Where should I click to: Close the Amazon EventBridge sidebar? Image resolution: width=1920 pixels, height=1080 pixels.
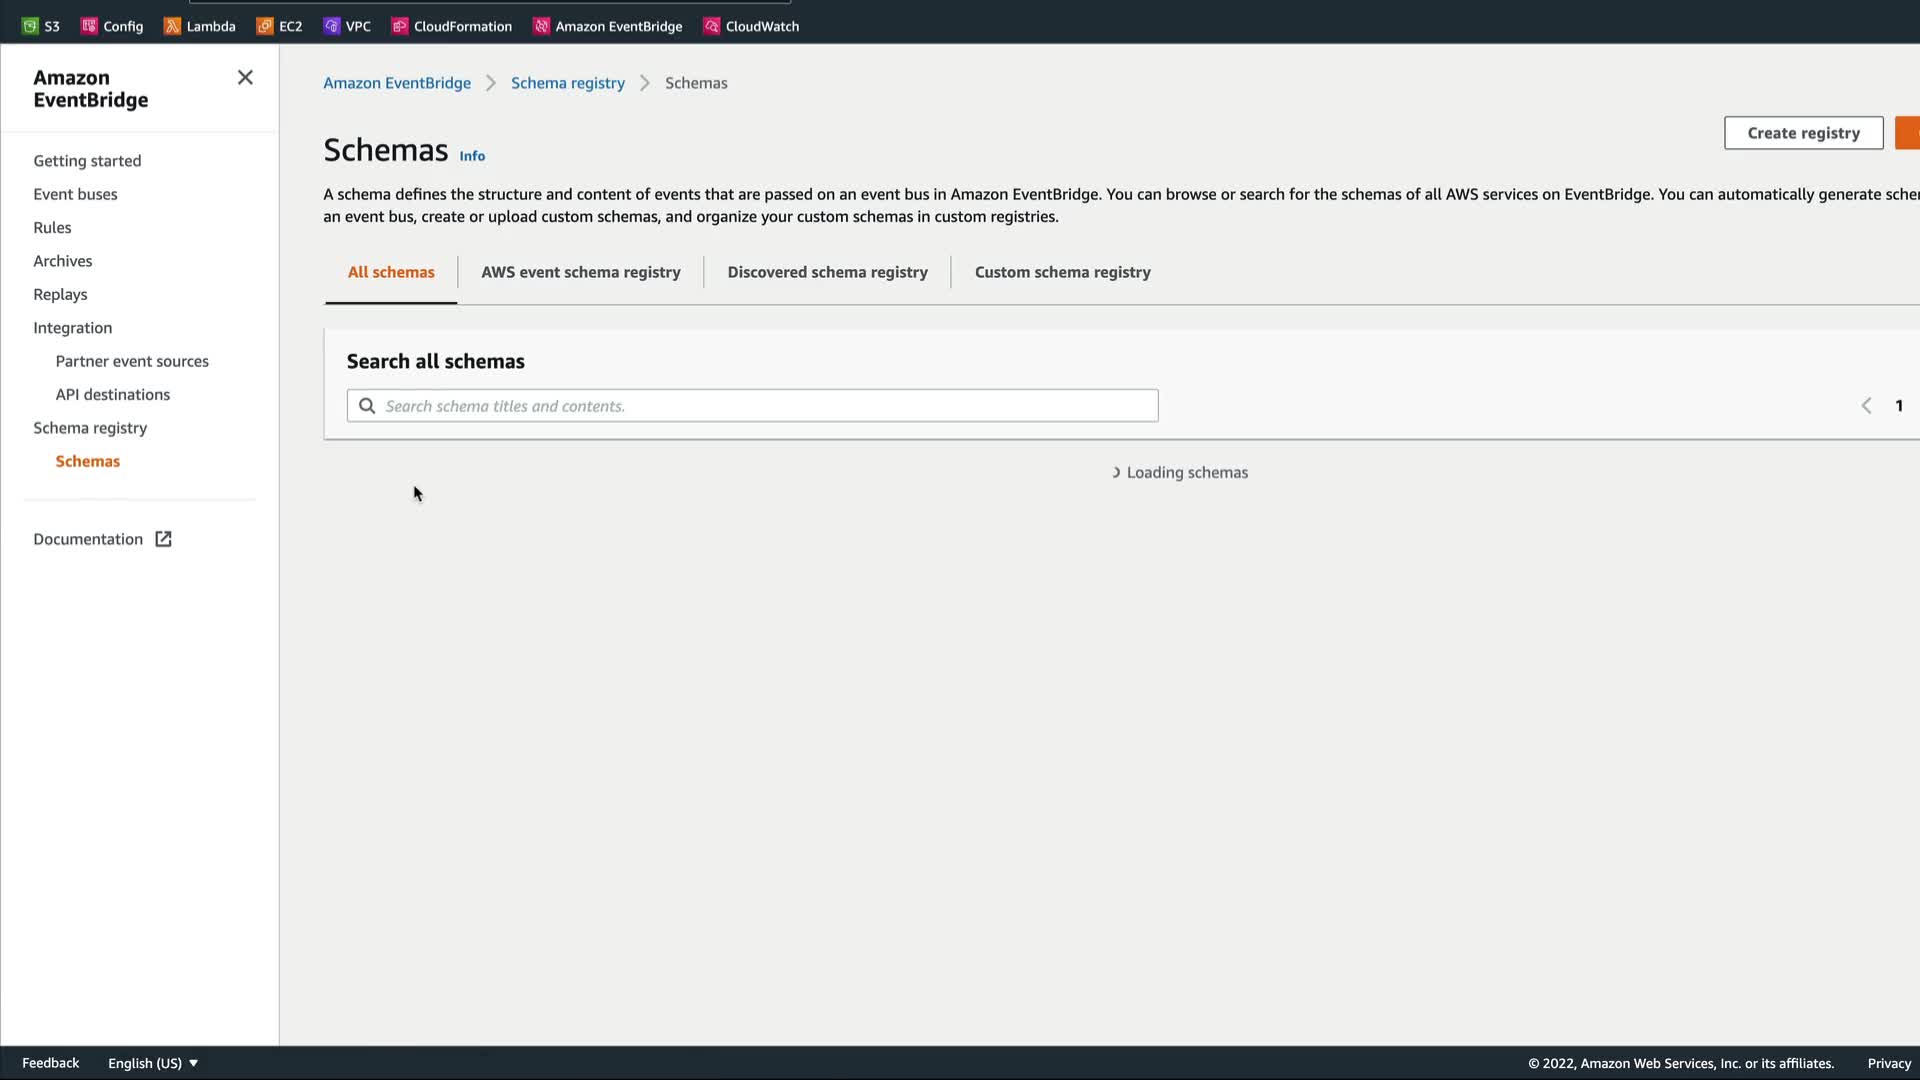pos(245,78)
